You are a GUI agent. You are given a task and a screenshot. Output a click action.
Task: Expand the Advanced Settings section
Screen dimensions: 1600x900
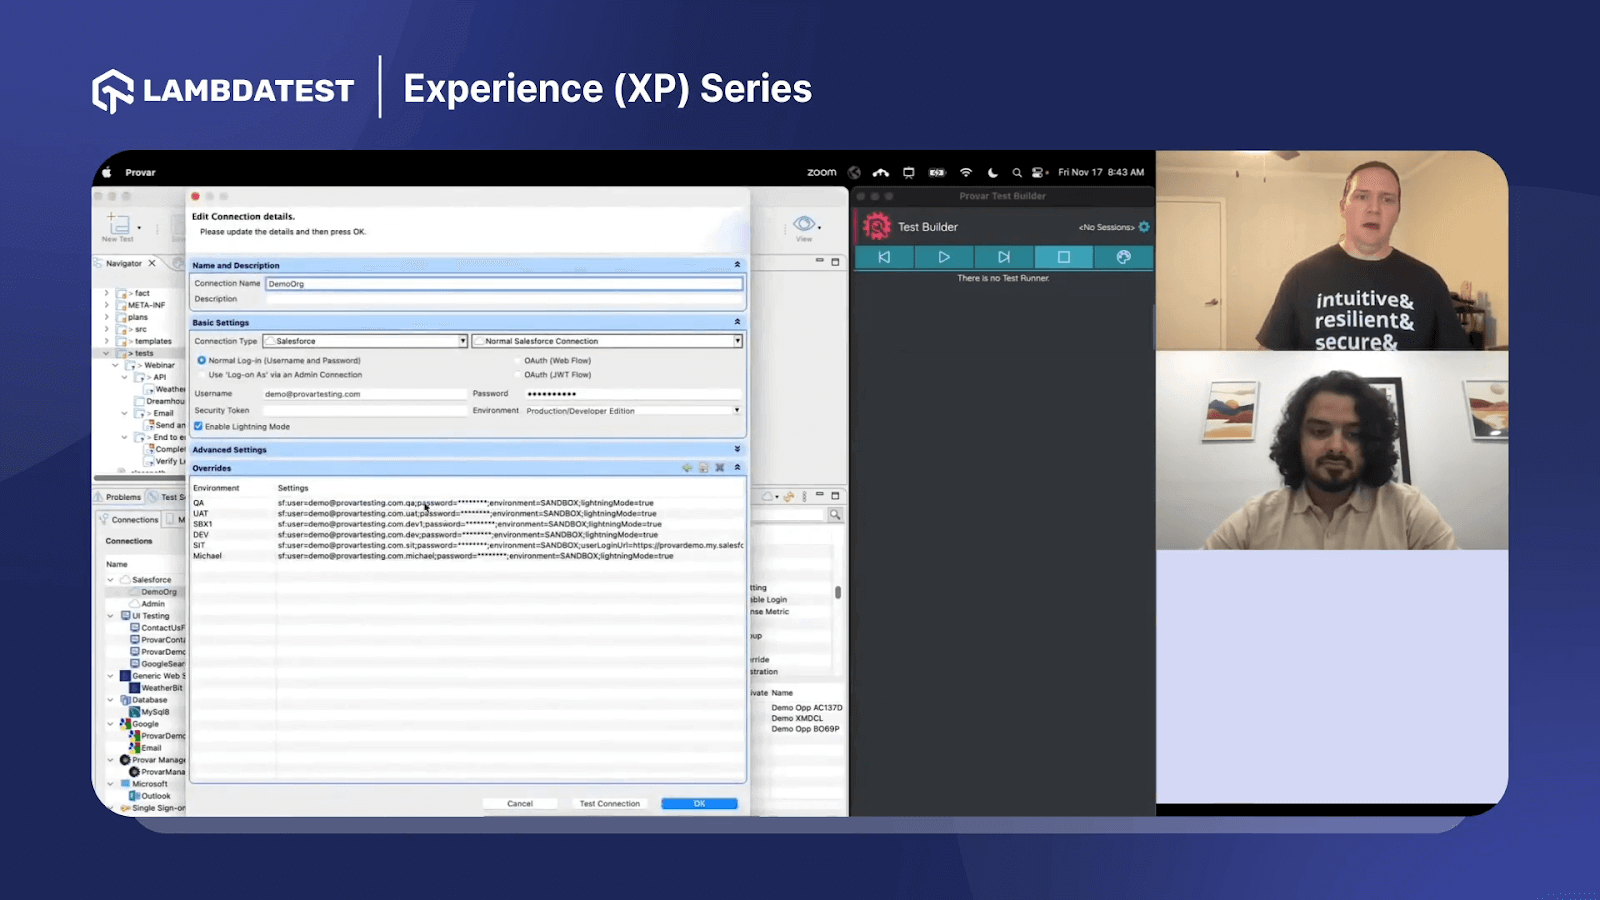(737, 450)
